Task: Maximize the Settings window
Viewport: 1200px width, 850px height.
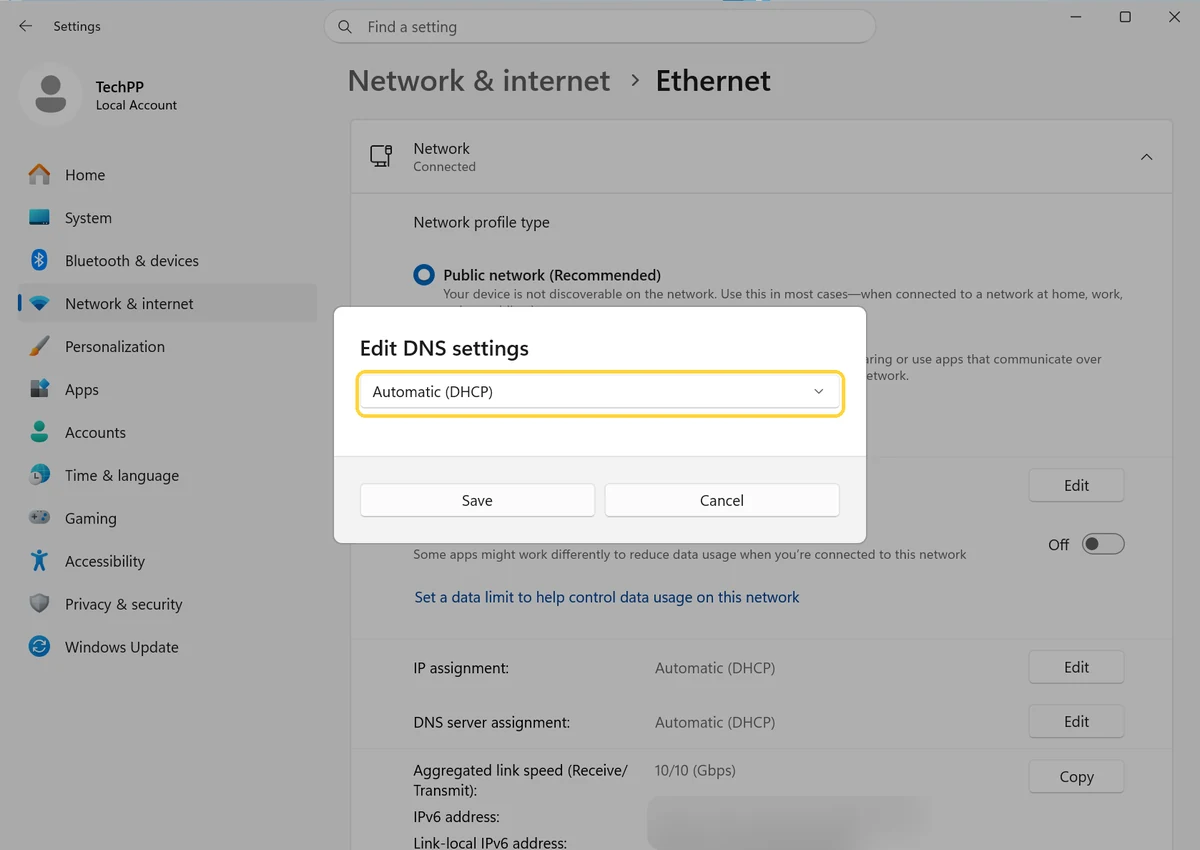Action: click(x=1125, y=17)
